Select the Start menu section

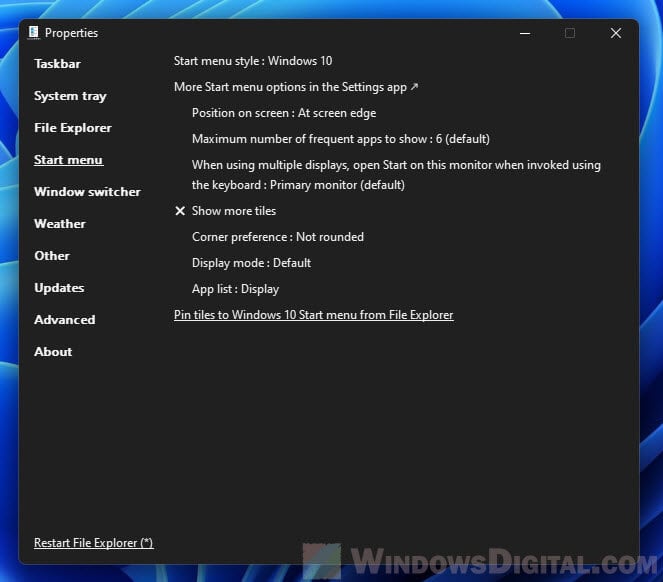click(68, 160)
